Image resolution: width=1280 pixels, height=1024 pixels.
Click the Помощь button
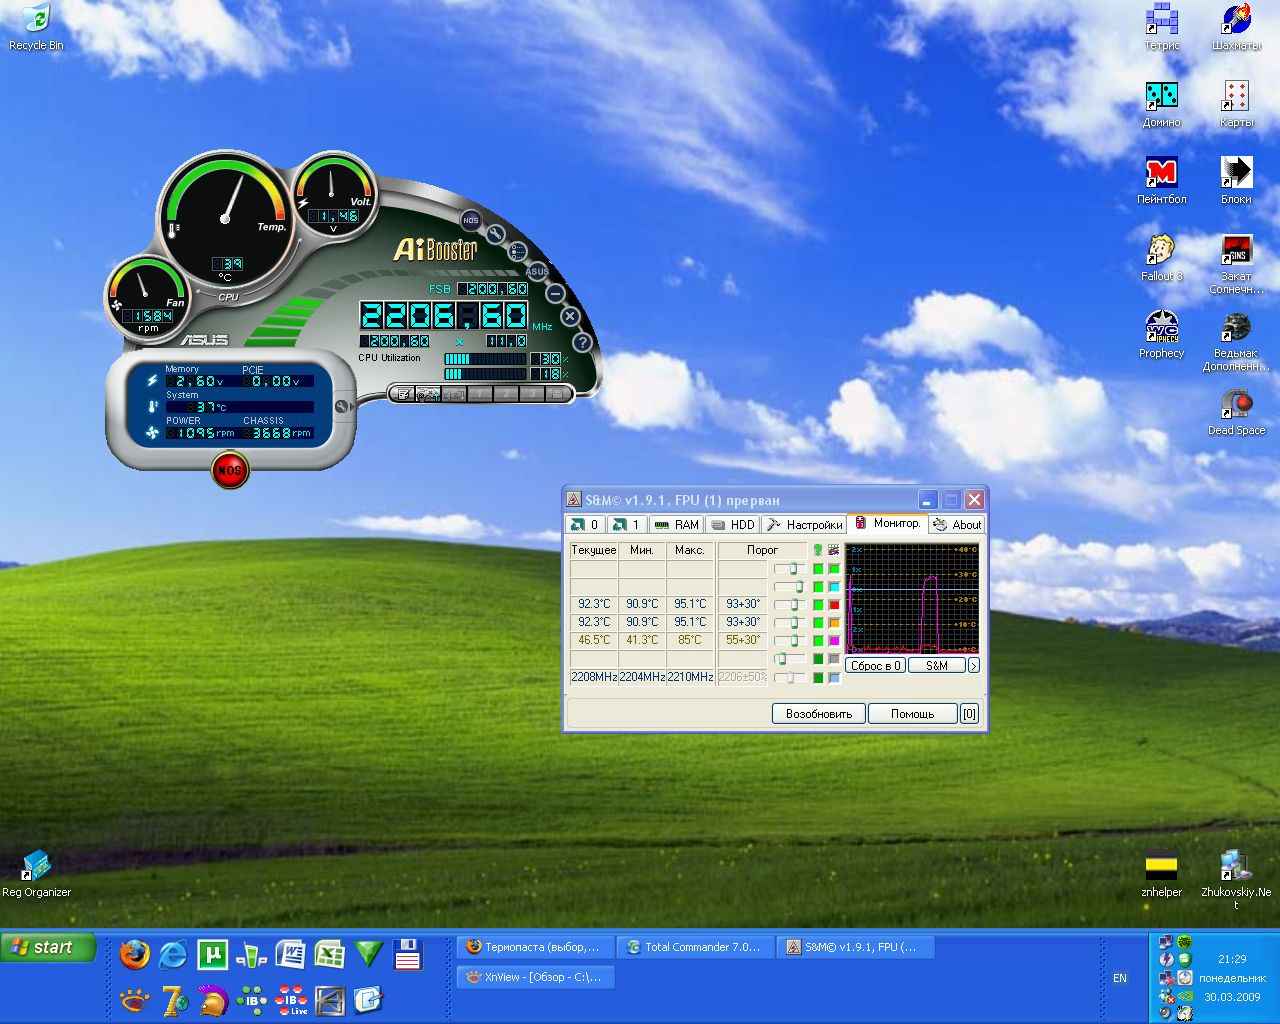pos(912,714)
